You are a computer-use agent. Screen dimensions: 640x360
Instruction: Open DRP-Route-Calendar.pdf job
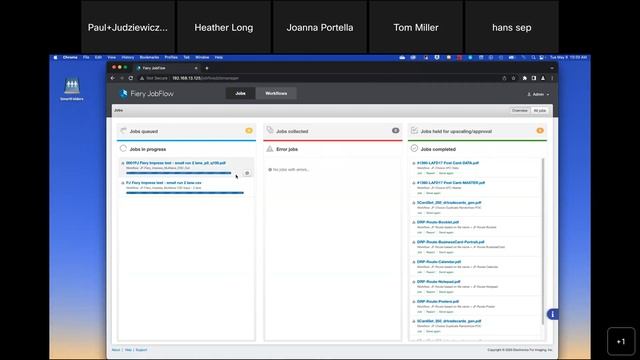click(x=439, y=262)
